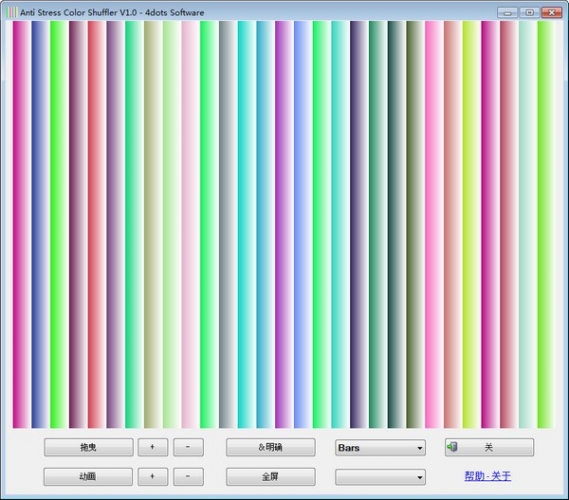Click the app icon in title bar
This screenshot has width=569, height=500.
tap(11, 12)
